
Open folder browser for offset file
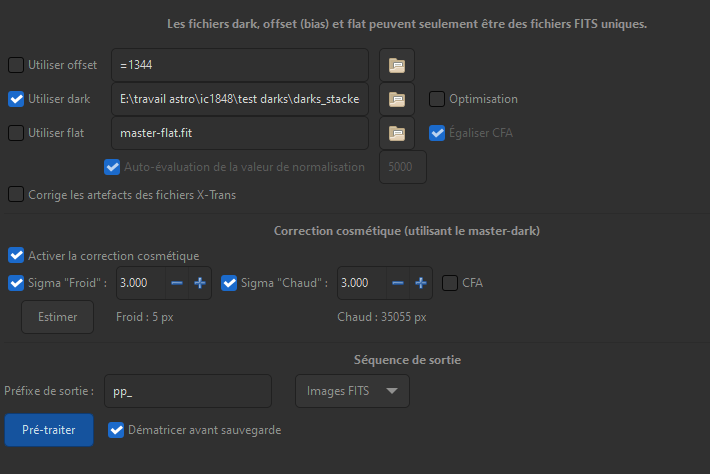(397, 66)
